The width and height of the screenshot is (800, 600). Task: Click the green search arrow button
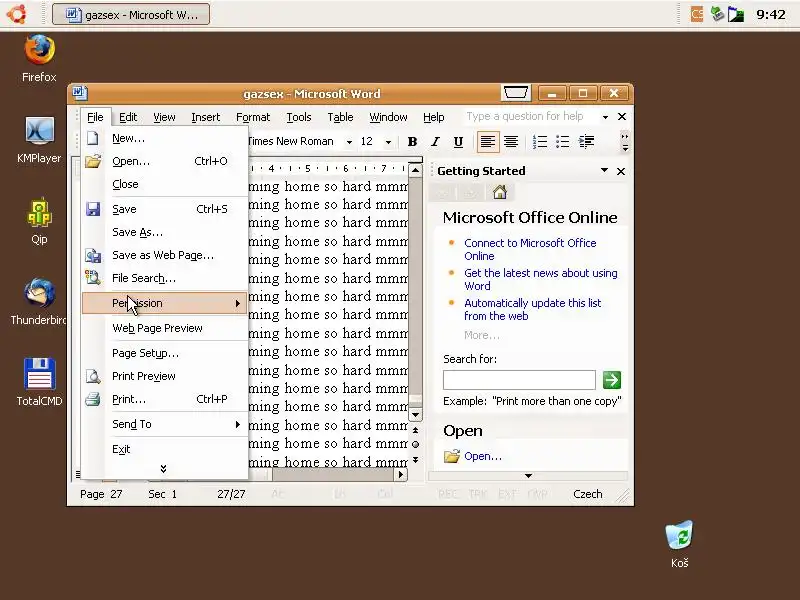pyautogui.click(x=612, y=380)
